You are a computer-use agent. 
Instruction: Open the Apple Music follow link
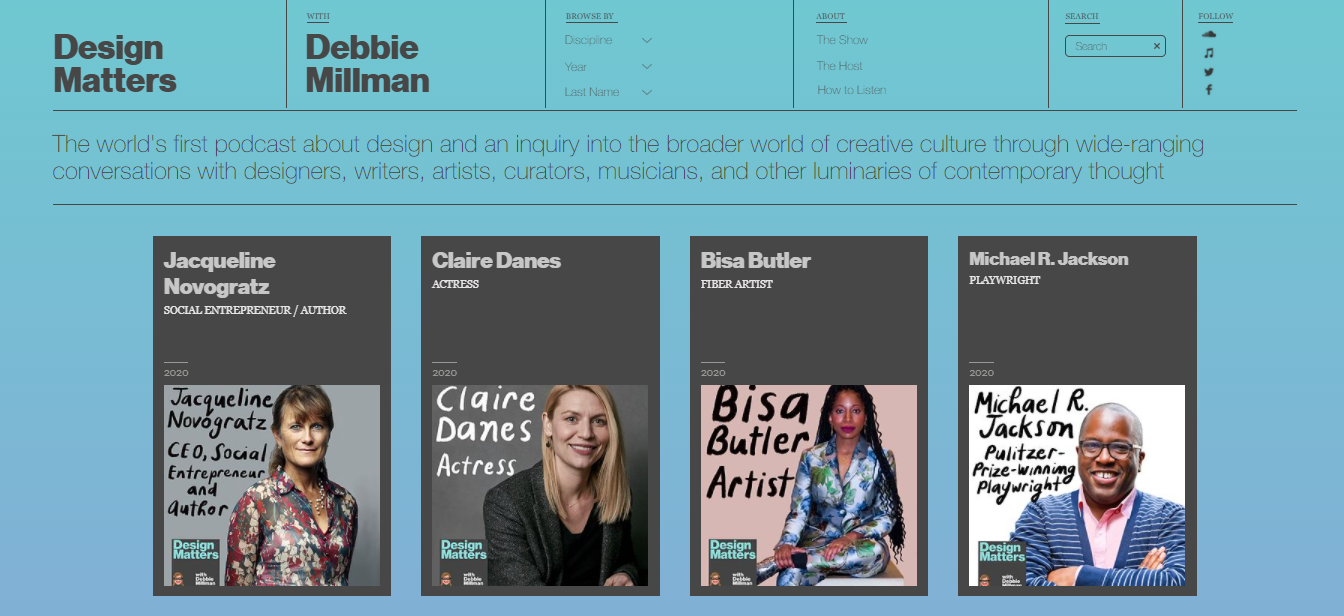pyautogui.click(x=1208, y=56)
